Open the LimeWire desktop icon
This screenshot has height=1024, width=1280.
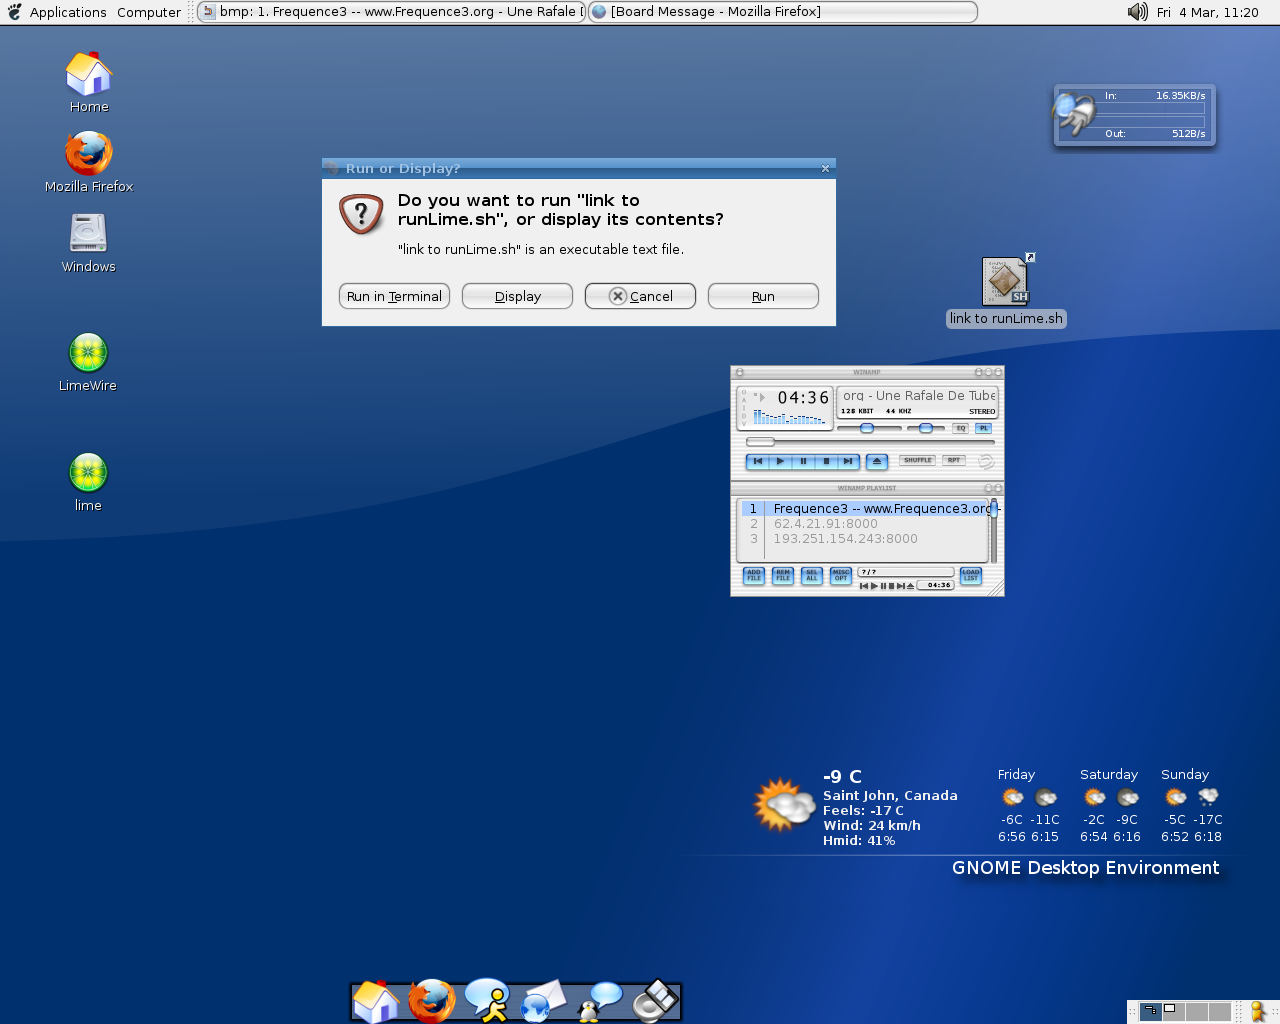click(87, 353)
